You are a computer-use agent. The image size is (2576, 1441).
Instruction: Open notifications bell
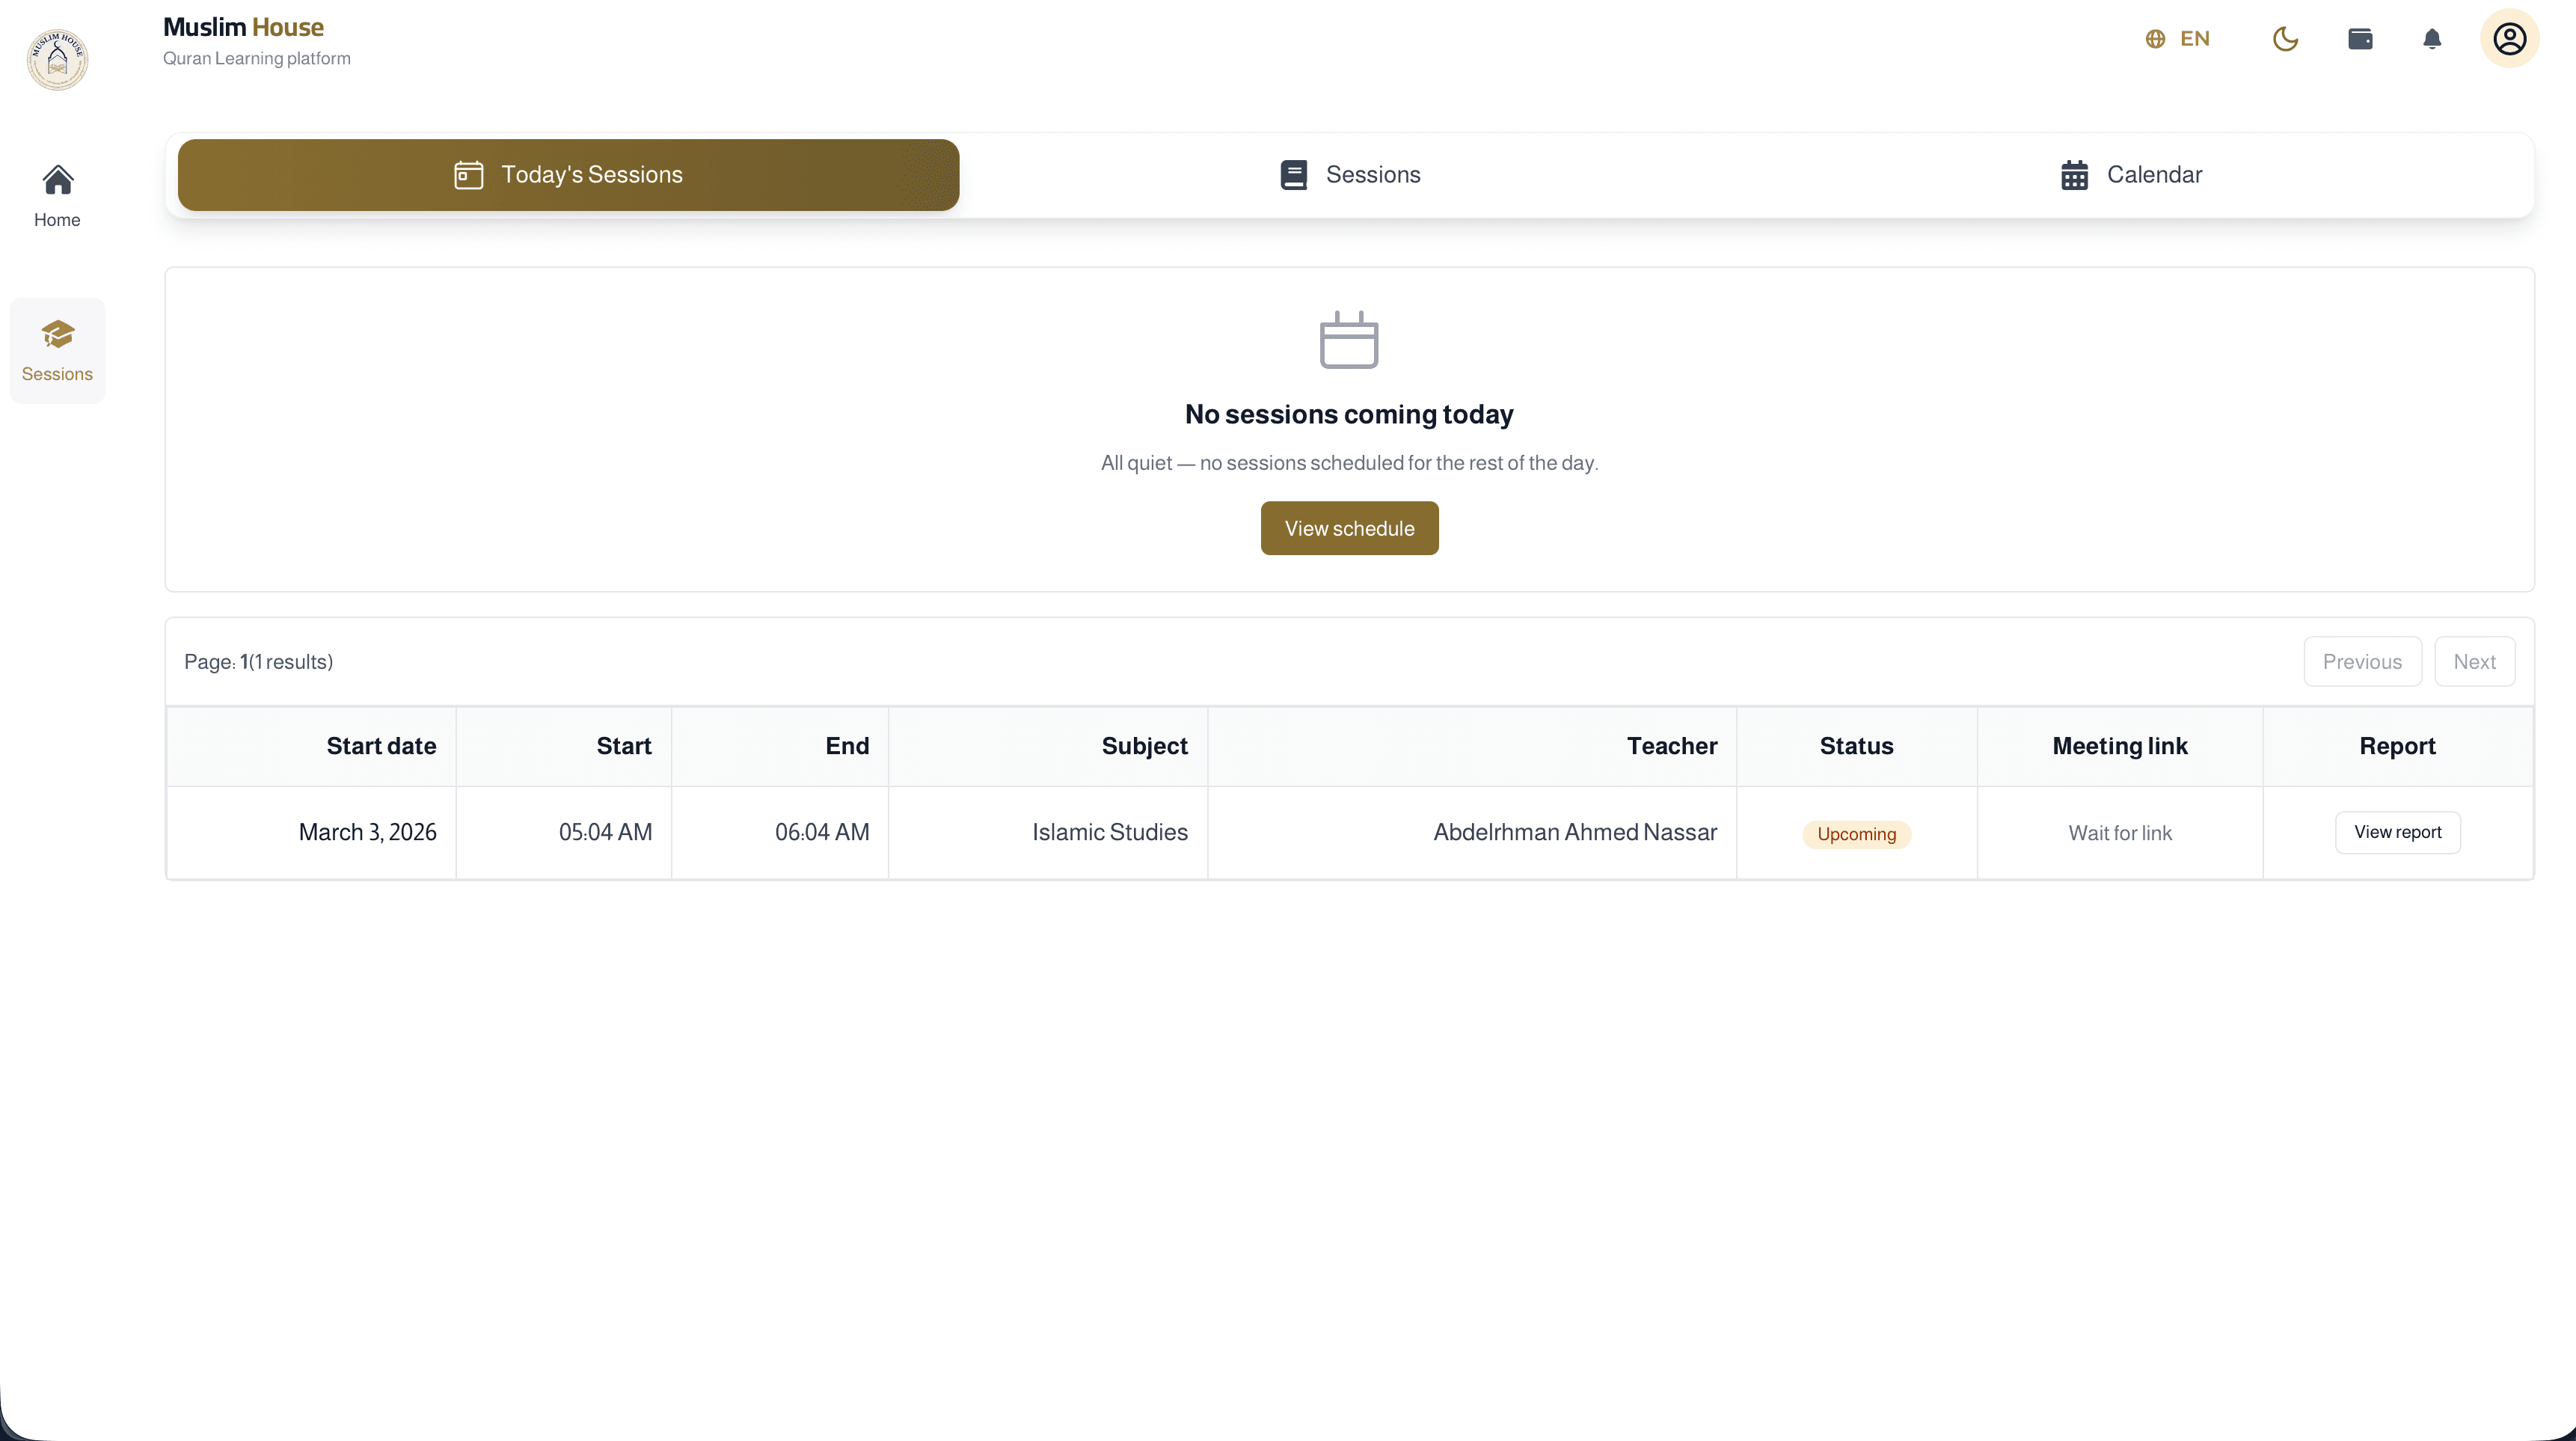click(x=2432, y=39)
